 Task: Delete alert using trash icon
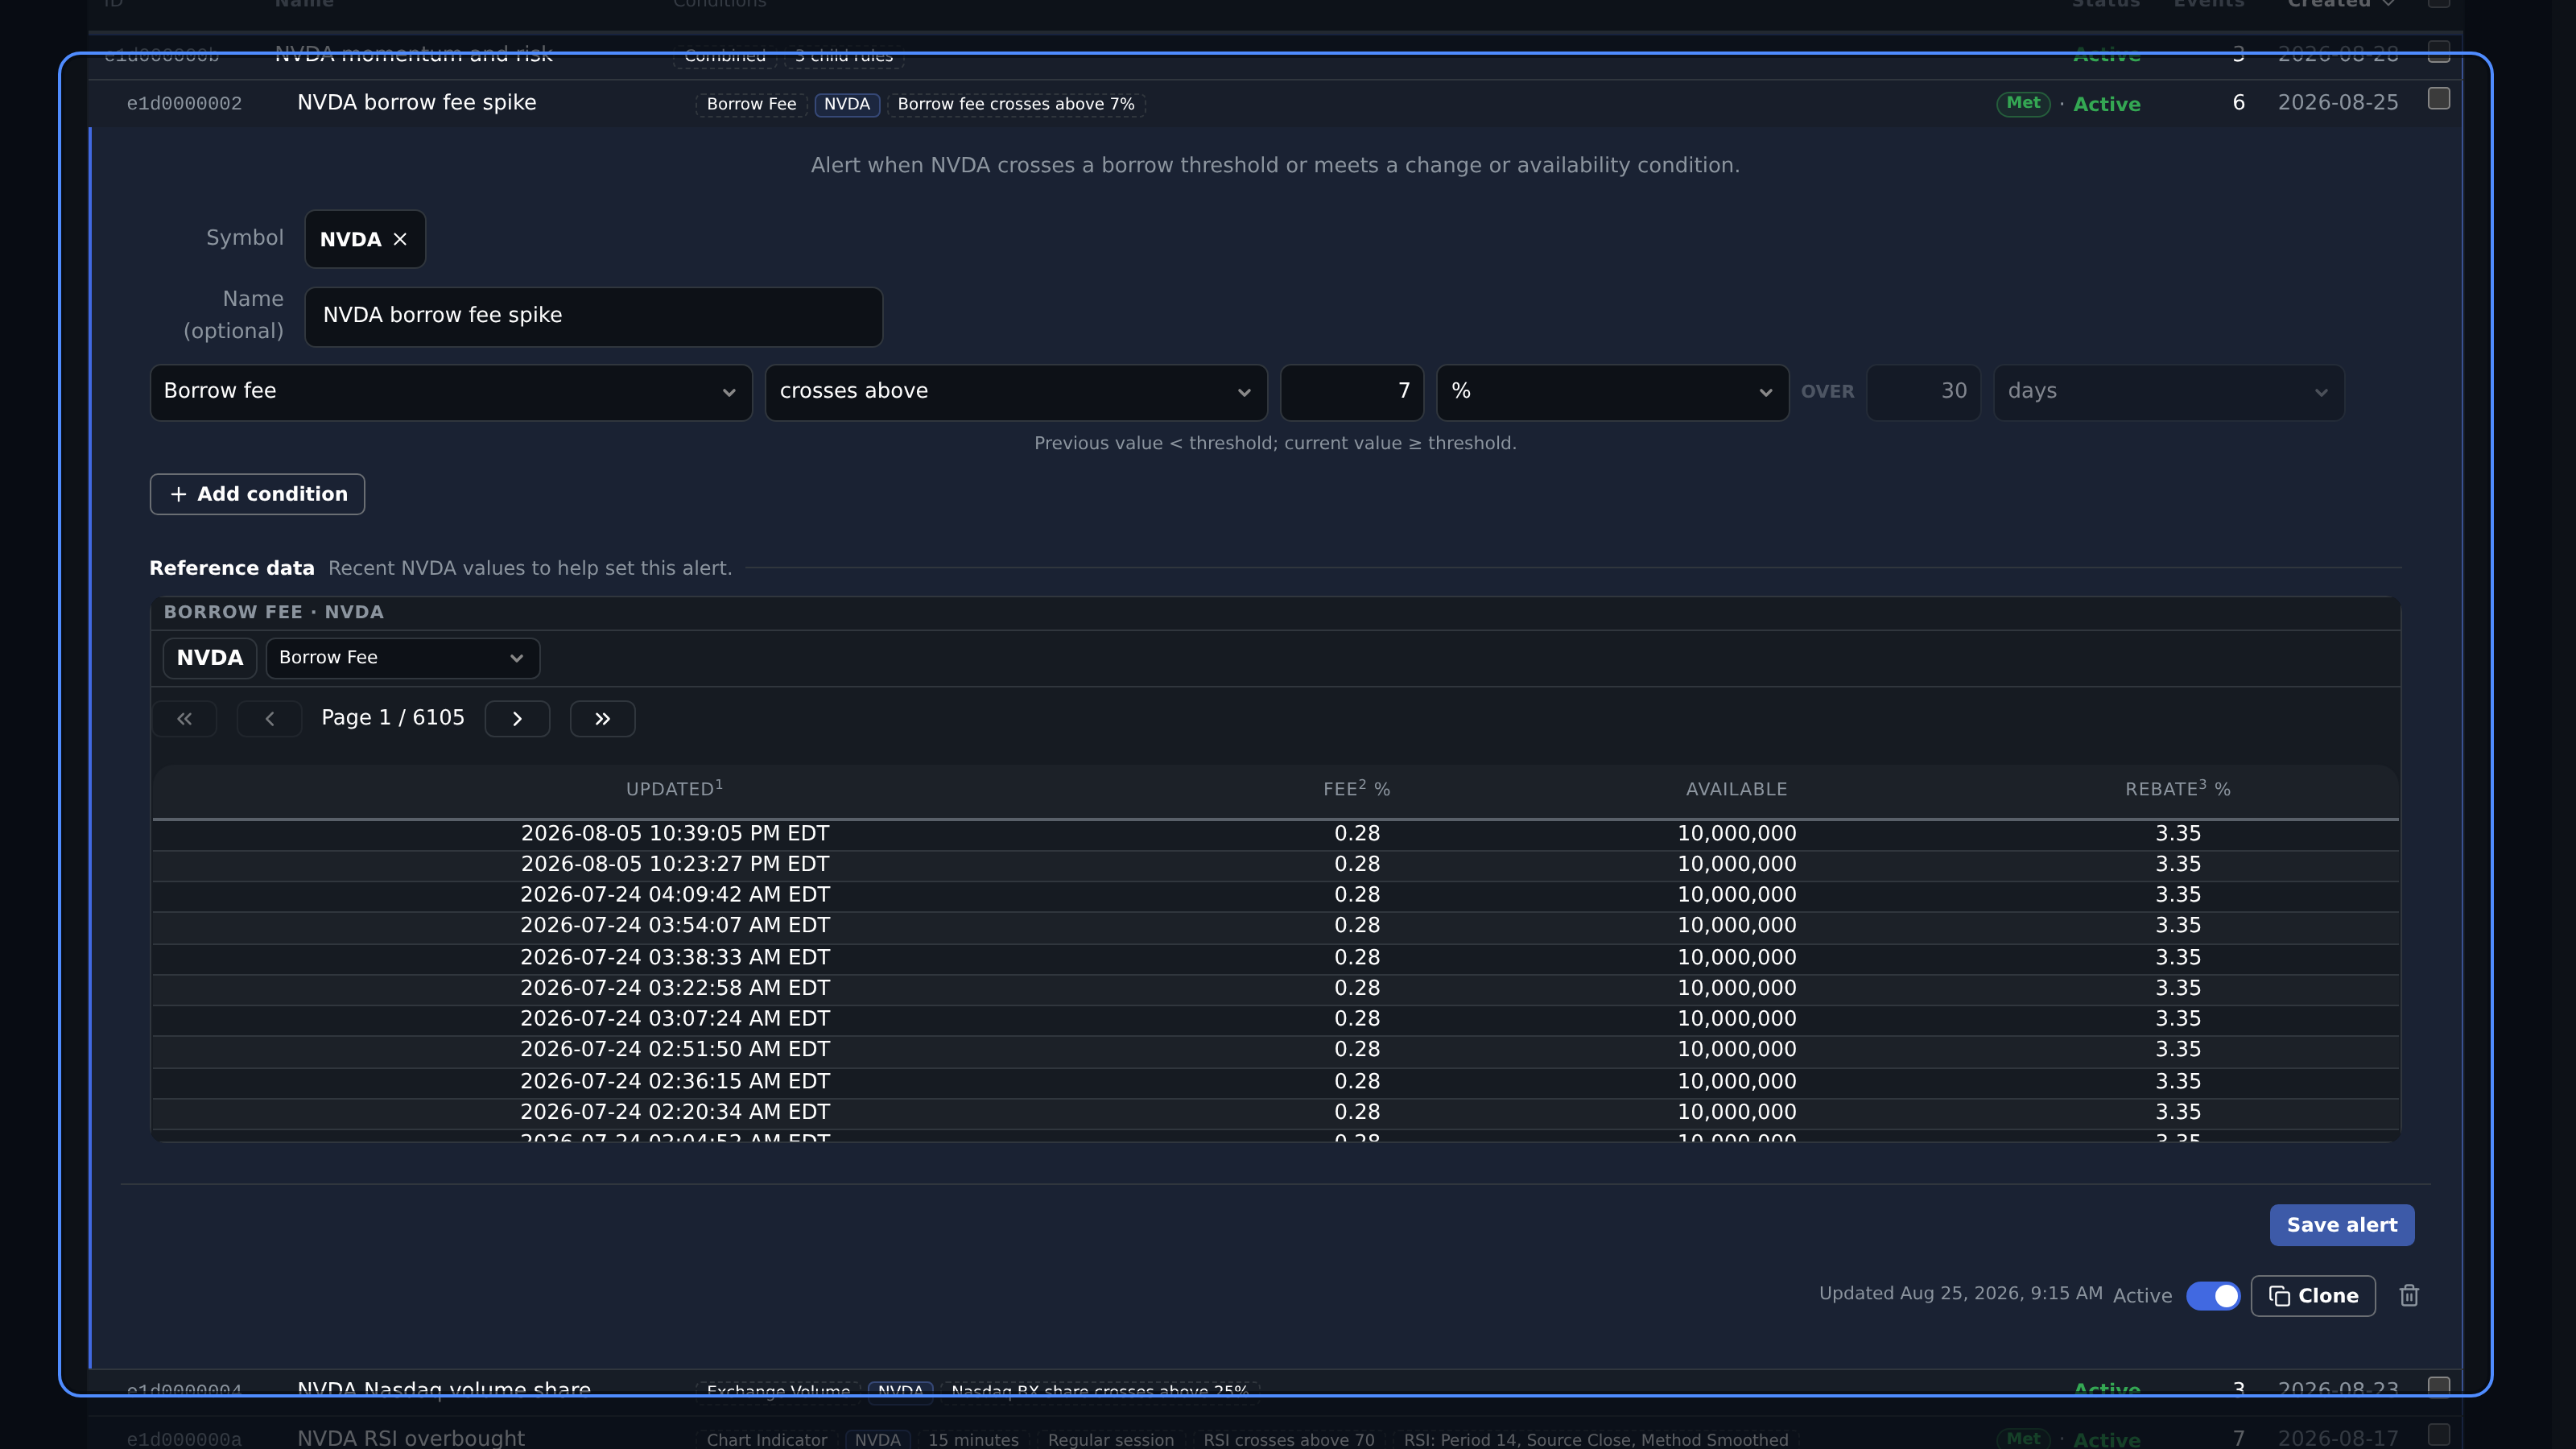[x=2409, y=1295]
